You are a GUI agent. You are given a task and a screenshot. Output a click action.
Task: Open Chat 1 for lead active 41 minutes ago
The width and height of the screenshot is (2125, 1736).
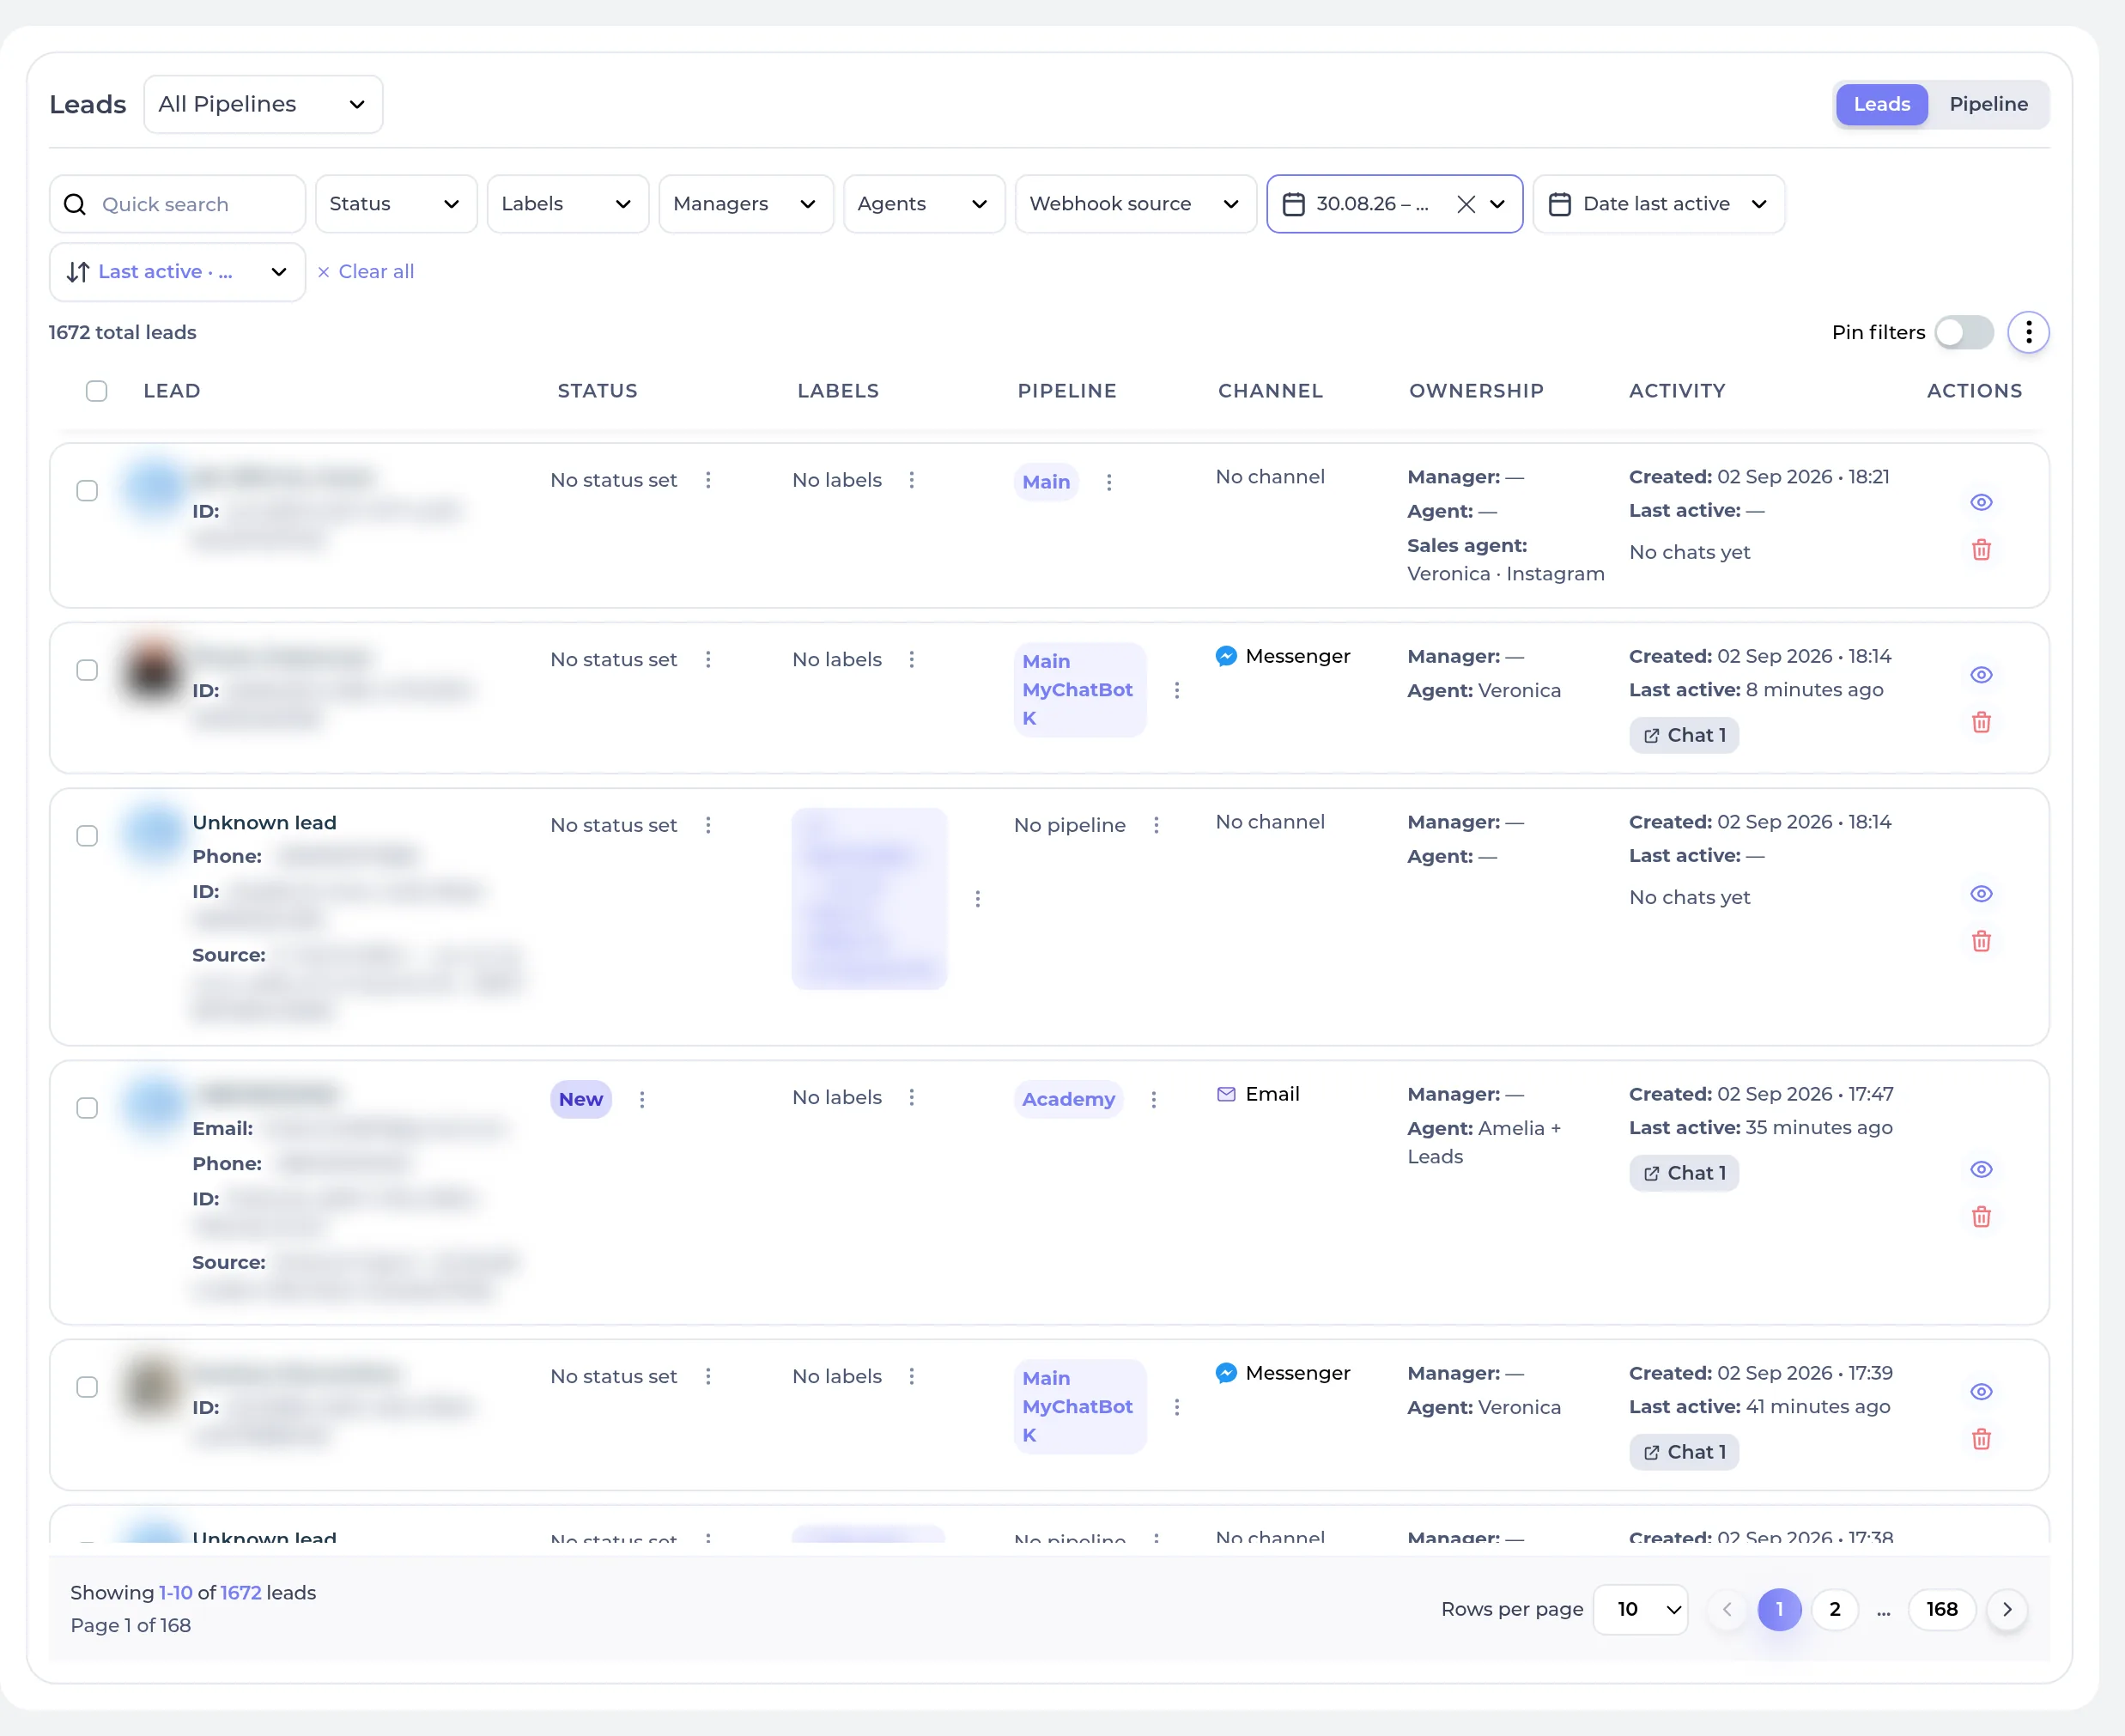(x=1684, y=1452)
